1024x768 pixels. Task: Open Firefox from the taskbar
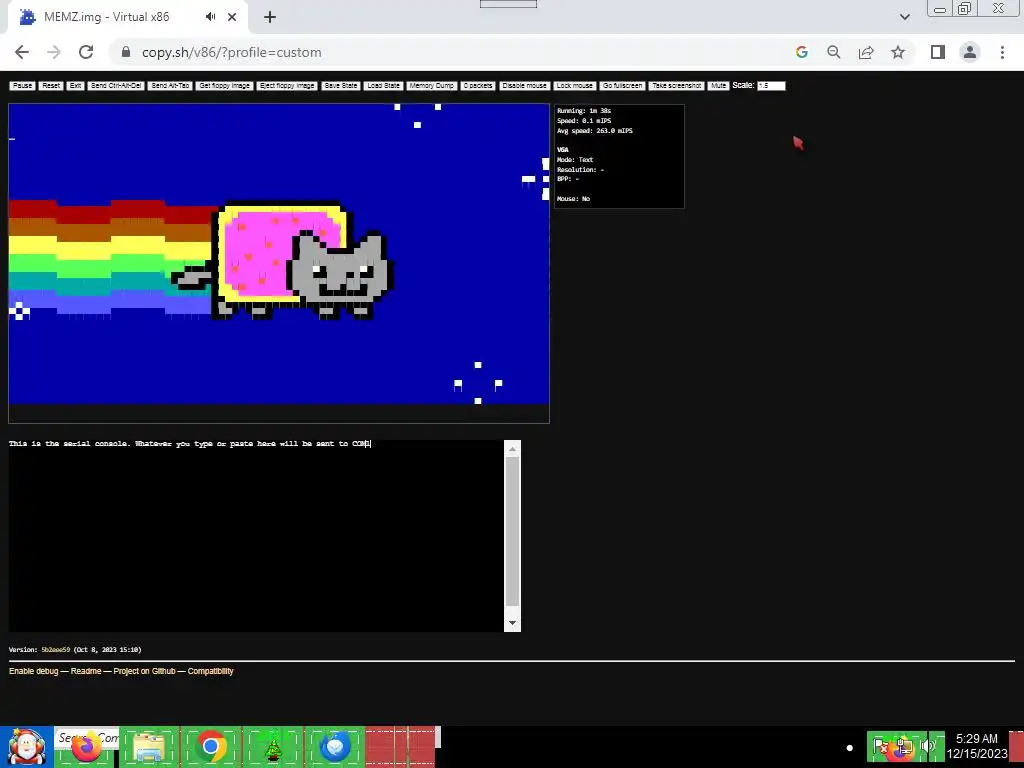click(x=86, y=747)
